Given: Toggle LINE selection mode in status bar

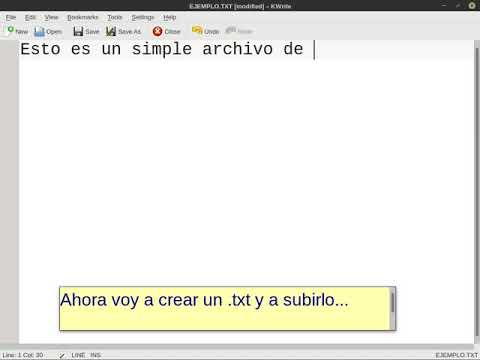Looking at the screenshot, I should pyautogui.click(x=78, y=355).
